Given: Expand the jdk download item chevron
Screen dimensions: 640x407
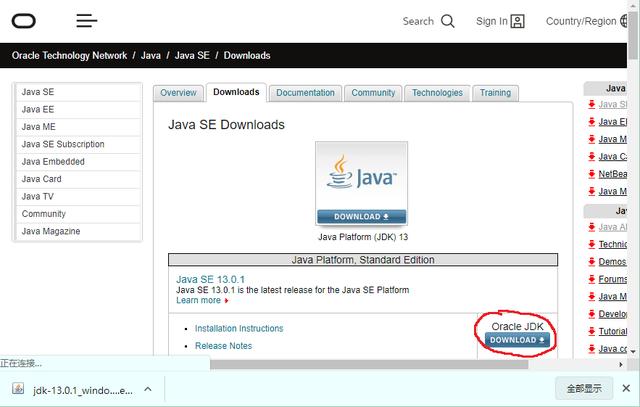Looking at the screenshot, I should 148,389.
